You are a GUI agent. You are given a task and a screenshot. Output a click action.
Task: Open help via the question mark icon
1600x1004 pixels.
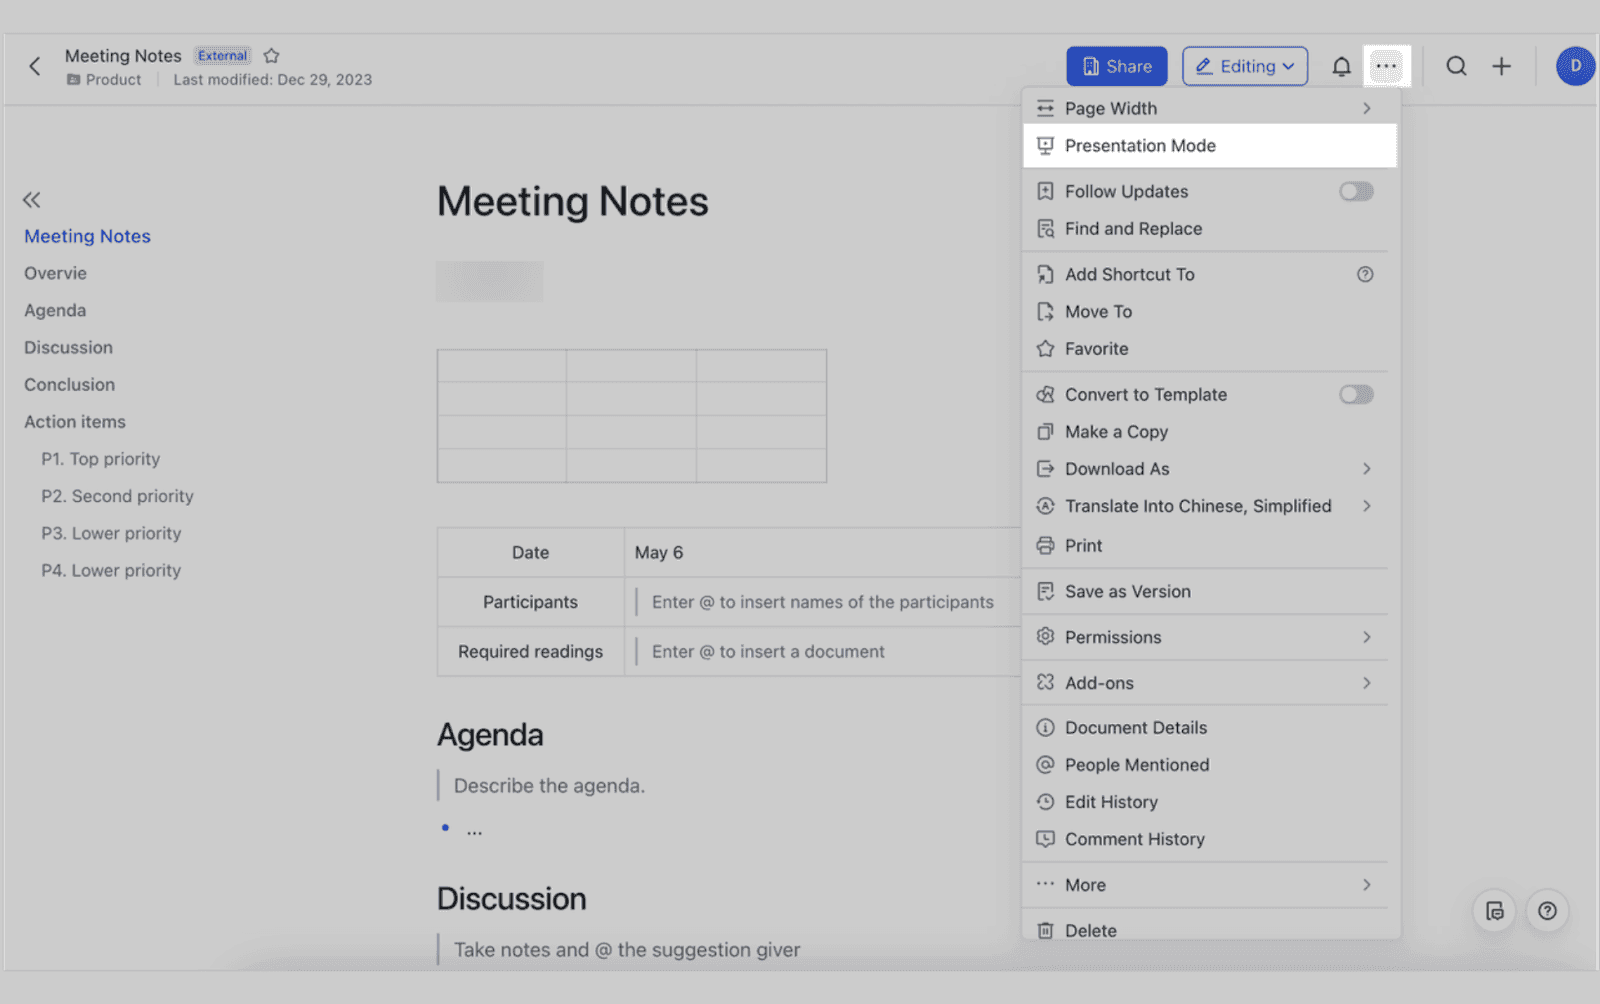tap(1547, 911)
